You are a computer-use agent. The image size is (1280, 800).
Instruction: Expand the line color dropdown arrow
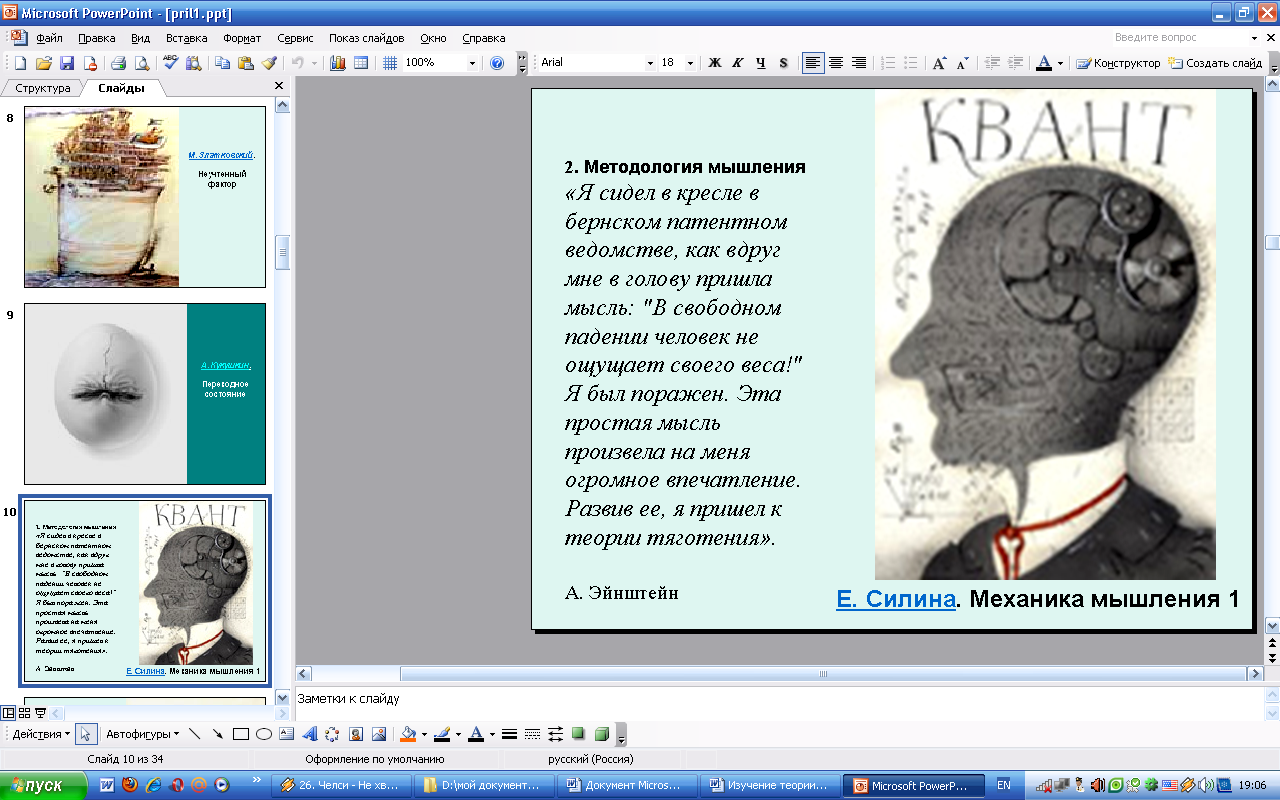(x=459, y=734)
